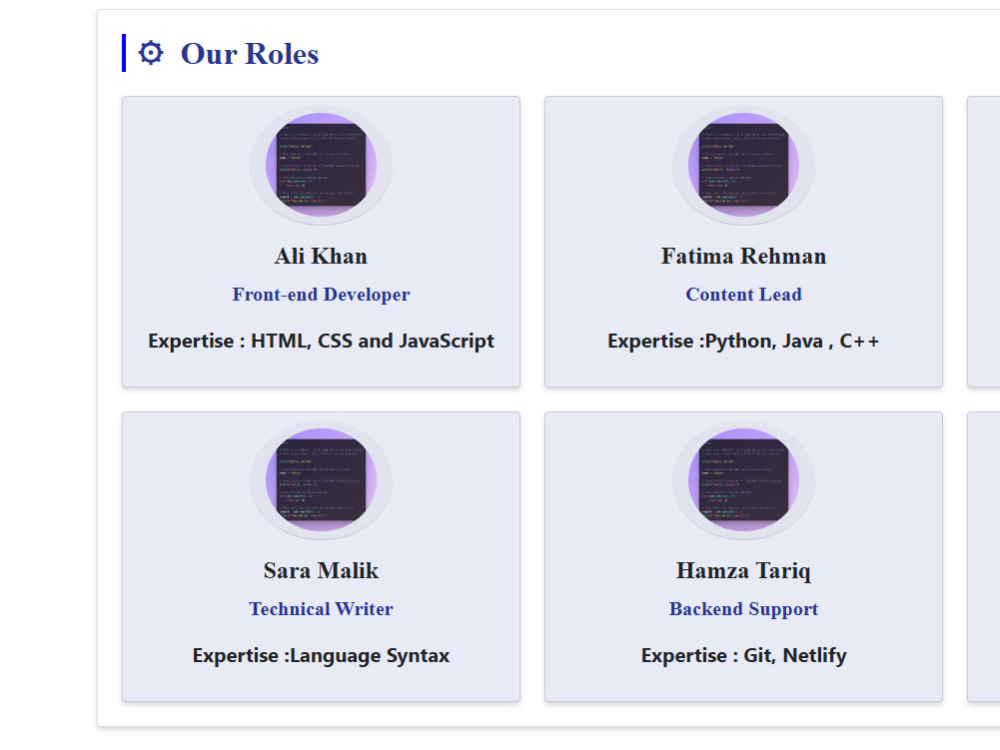1000x750 pixels.
Task: Click Expertise :Language Syntax text
Action: pos(321,656)
